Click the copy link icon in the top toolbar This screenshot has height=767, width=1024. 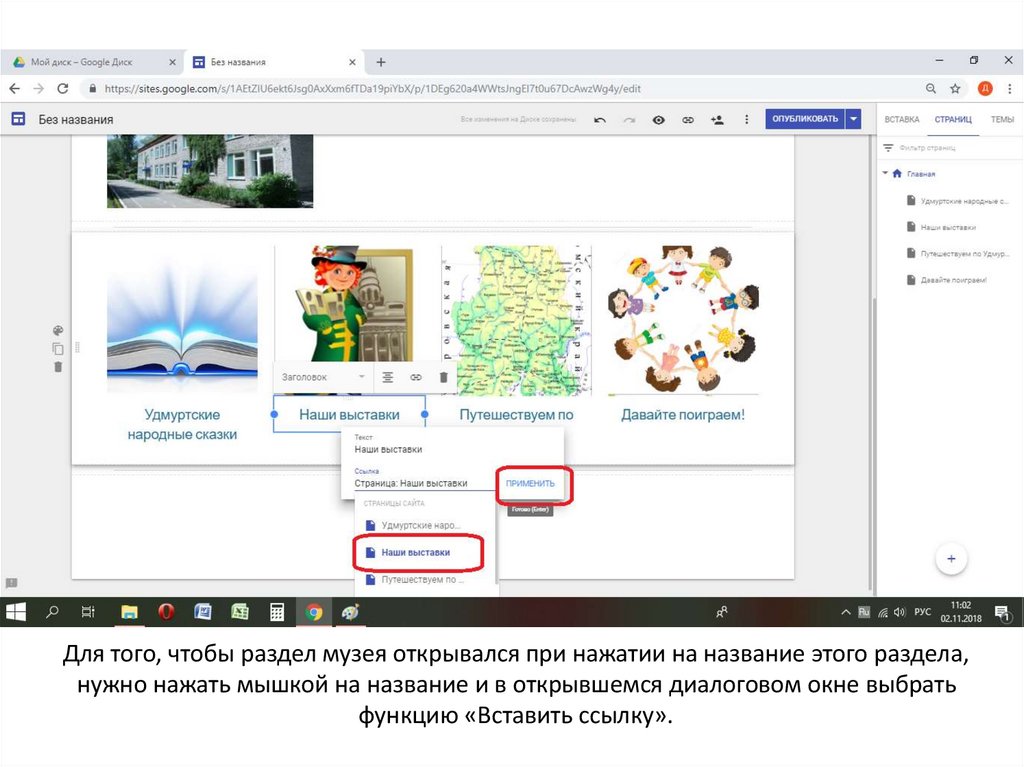(x=688, y=119)
